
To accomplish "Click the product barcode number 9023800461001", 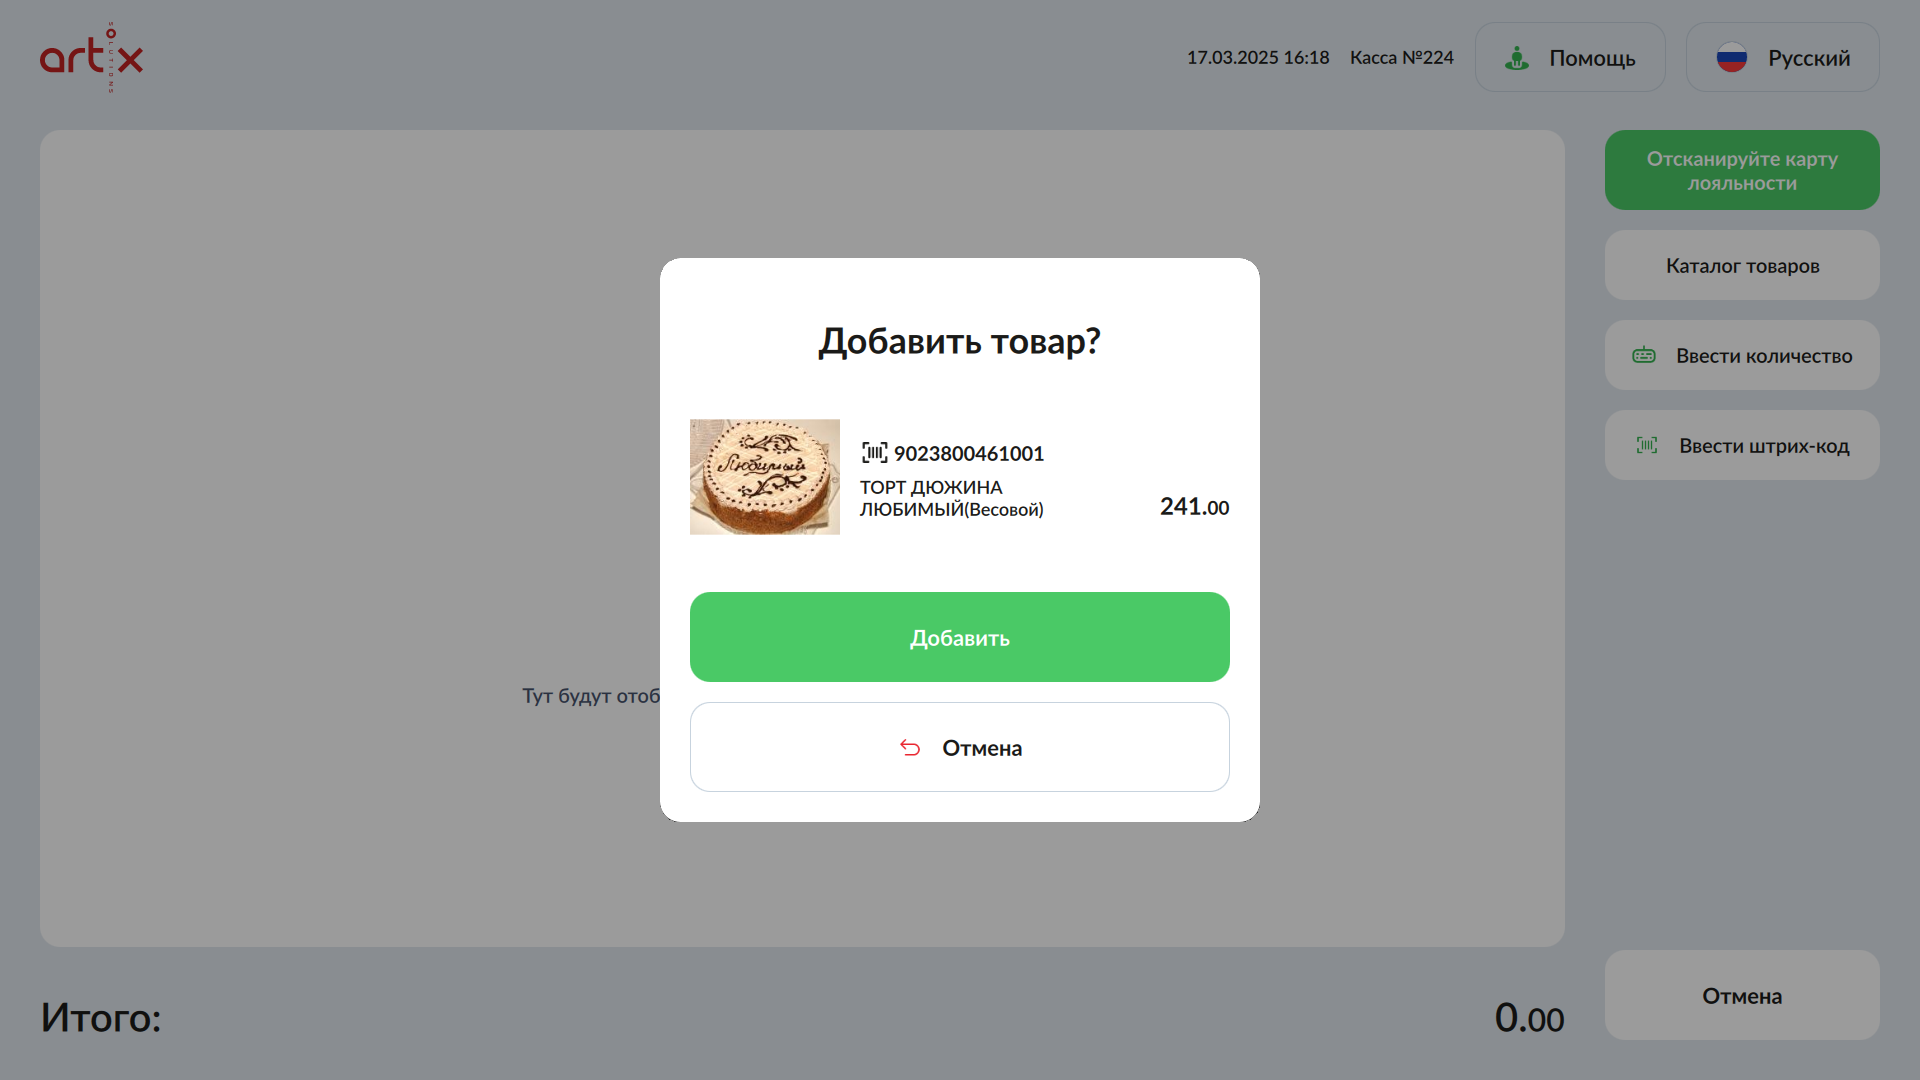I will click(x=969, y=453).
